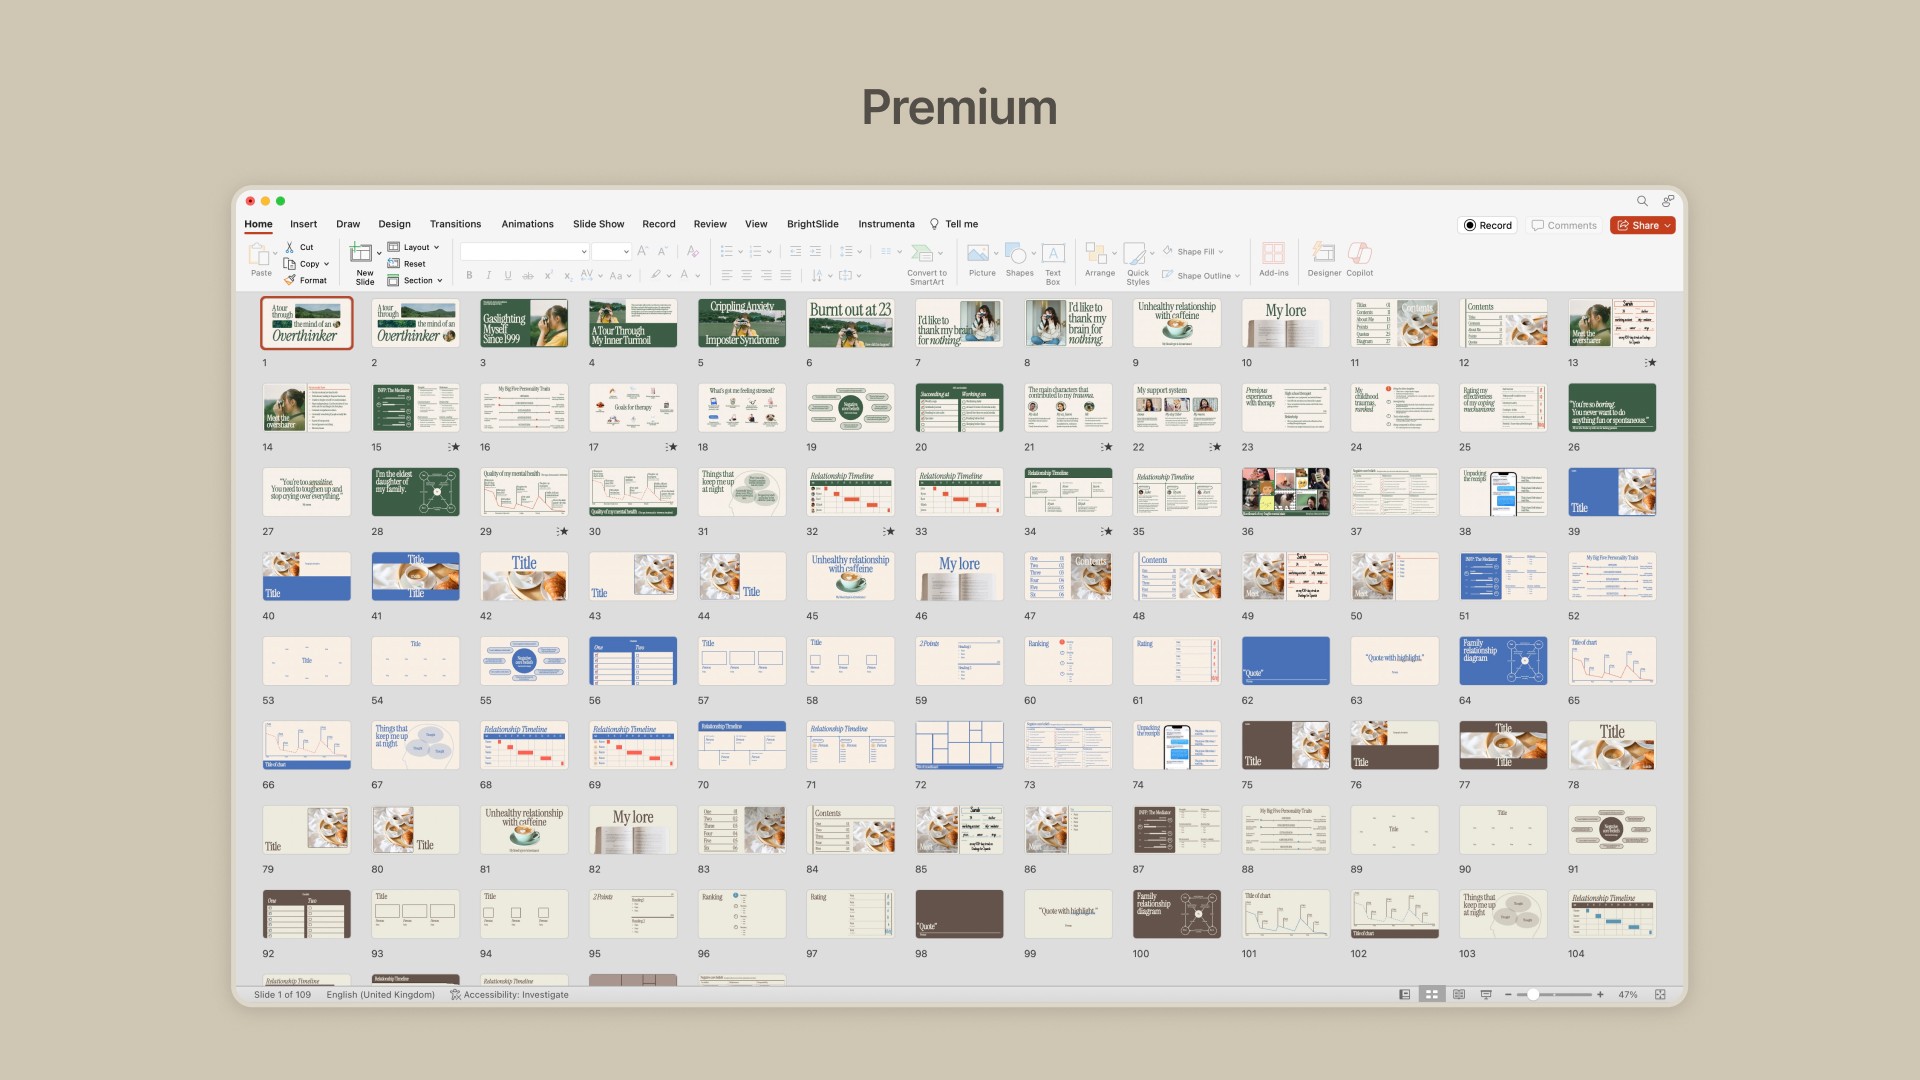Click the New Slide icon
Screen dimensions: 1920x1080
(362, 254)
